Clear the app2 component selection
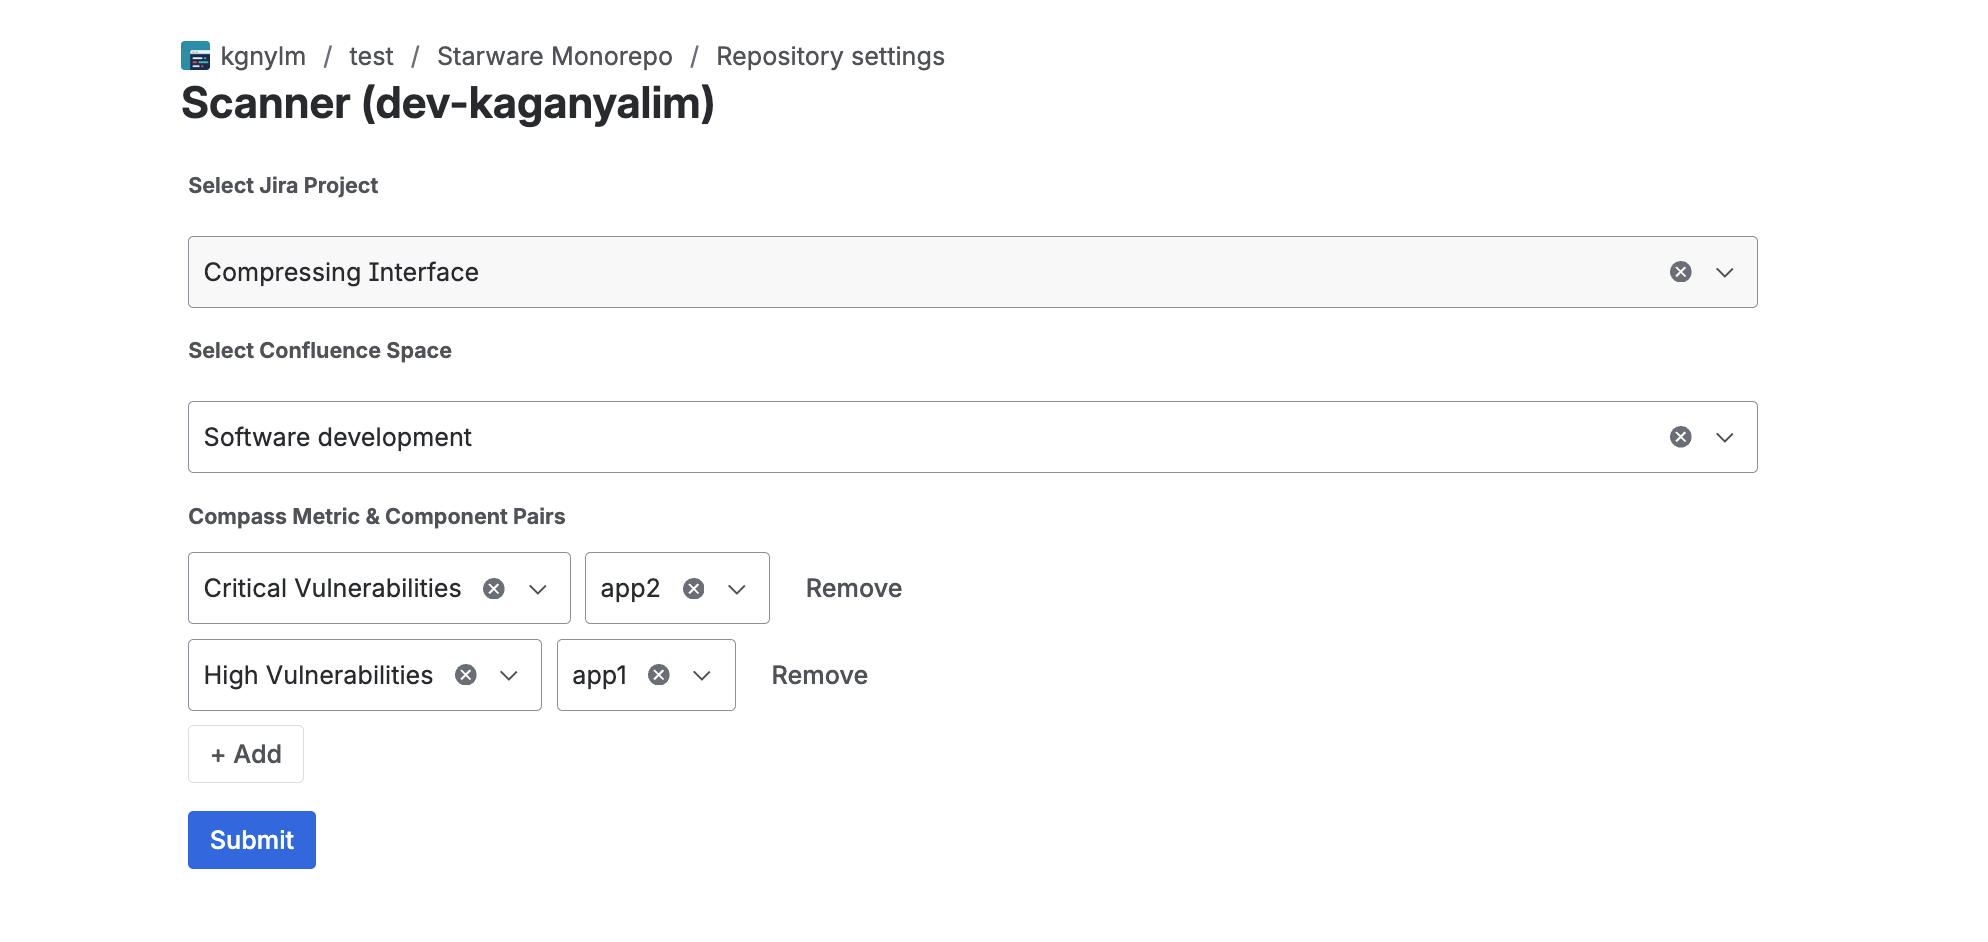The image size is (1988, 942). (x=694, y=589)
